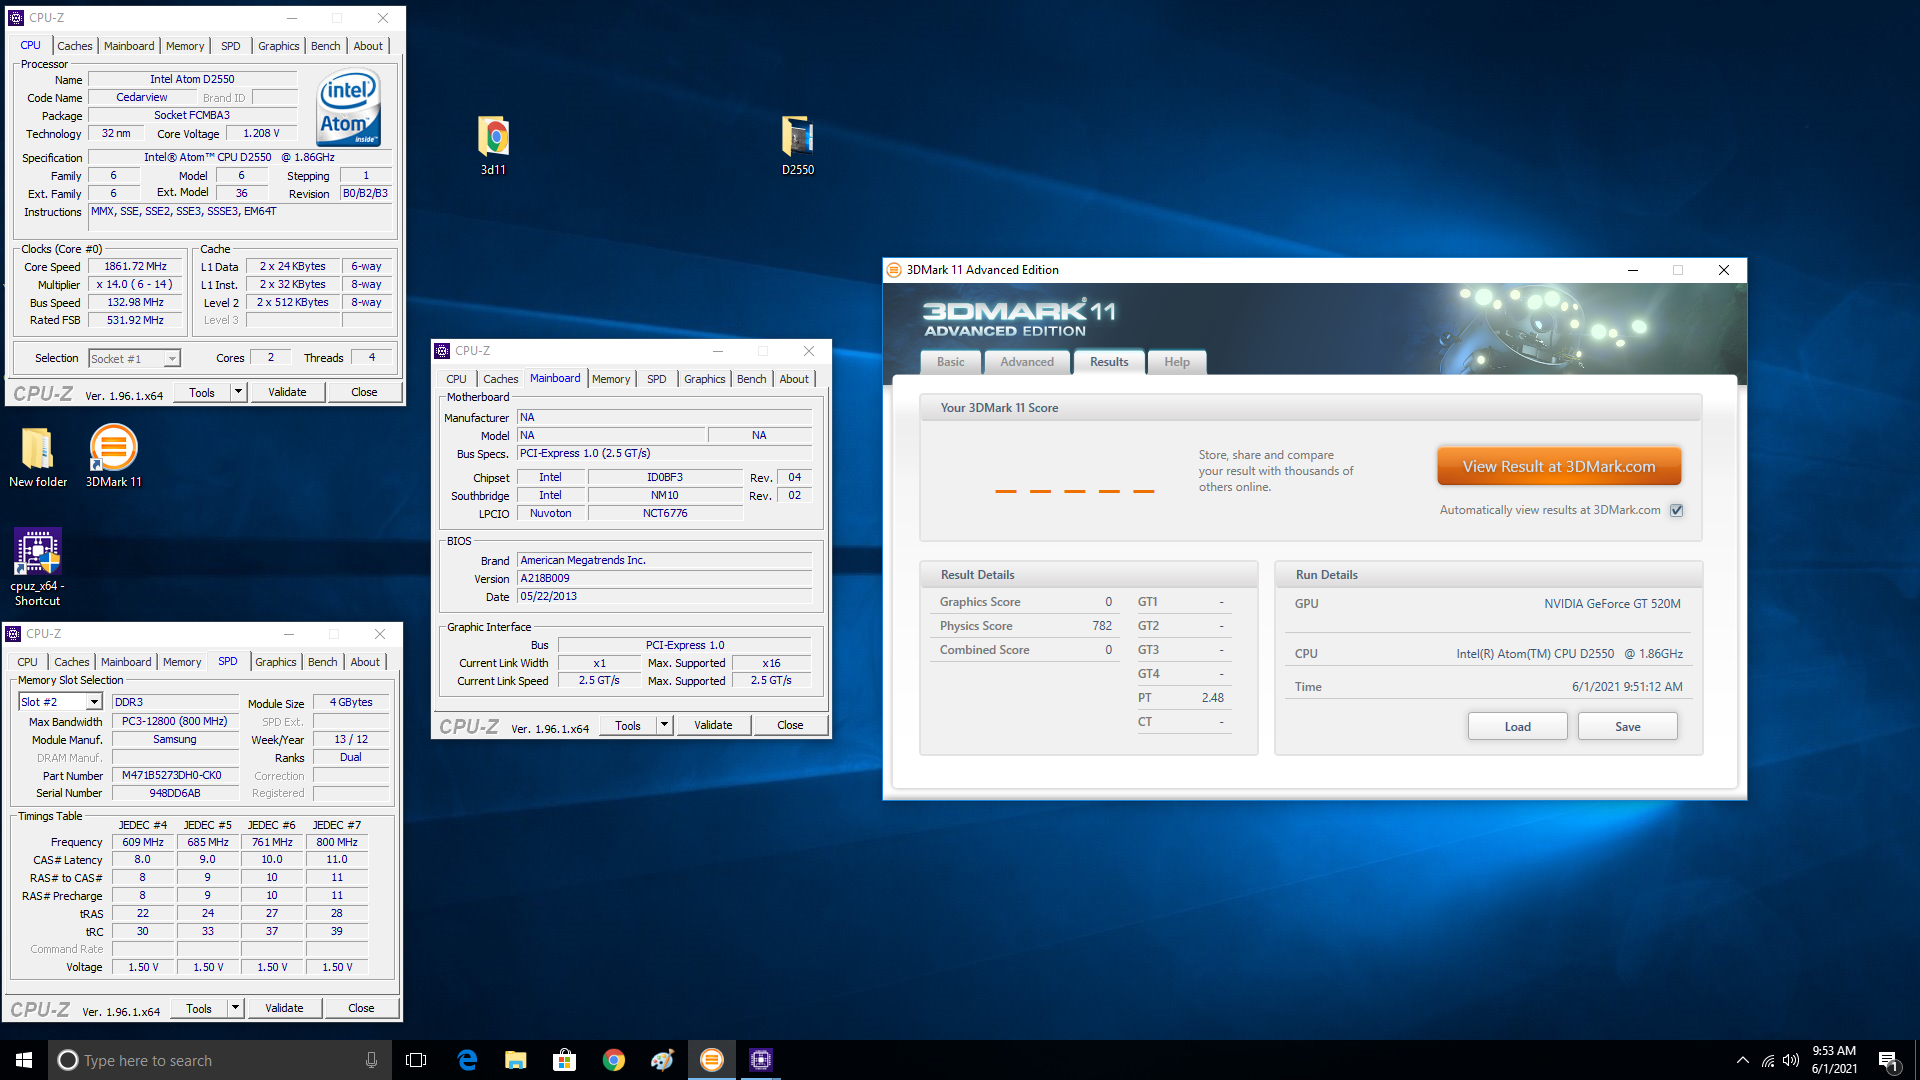Click the Windows Start button
The width and height of the screenshot is (1920, 1080).
pos(24,1060)
